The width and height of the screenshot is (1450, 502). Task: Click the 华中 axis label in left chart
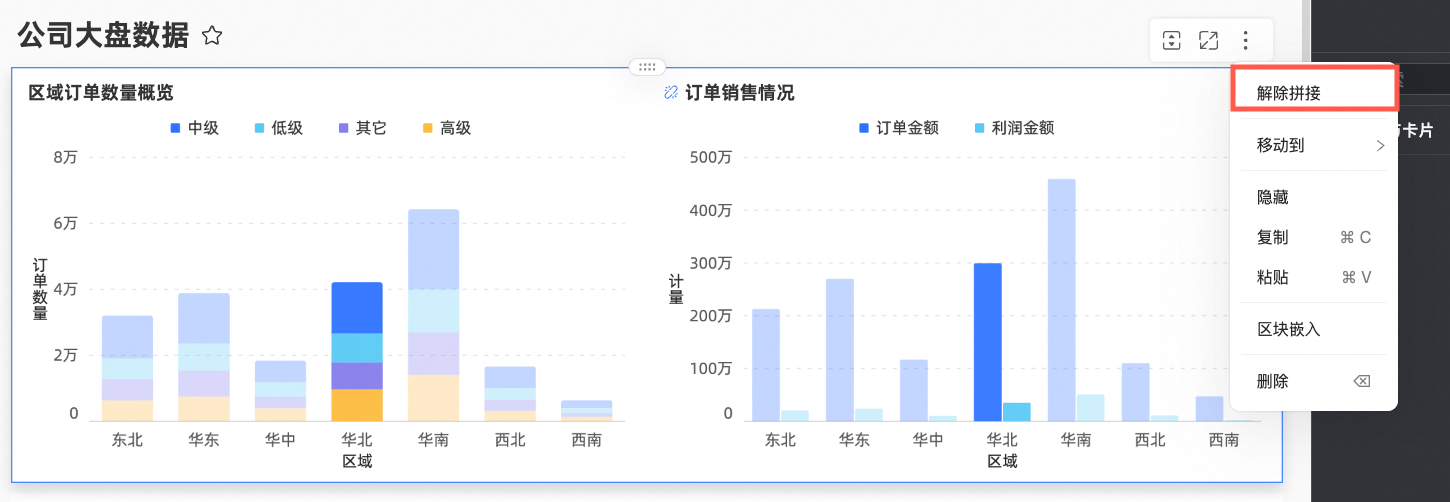[x=280, y=440]
